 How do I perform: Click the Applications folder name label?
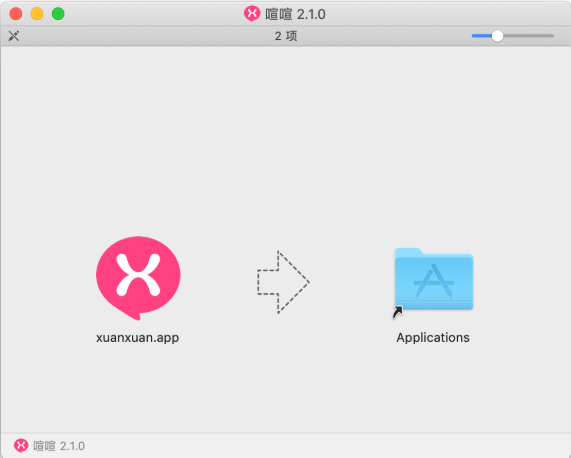433,338
